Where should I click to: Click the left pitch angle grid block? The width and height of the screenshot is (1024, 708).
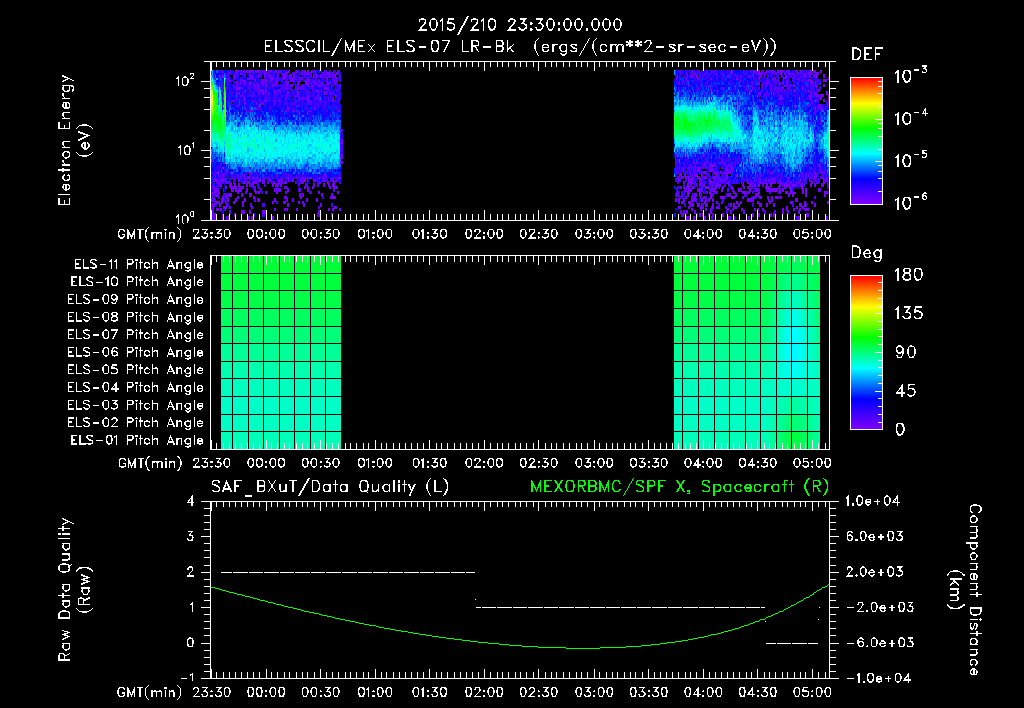[281, 352]
